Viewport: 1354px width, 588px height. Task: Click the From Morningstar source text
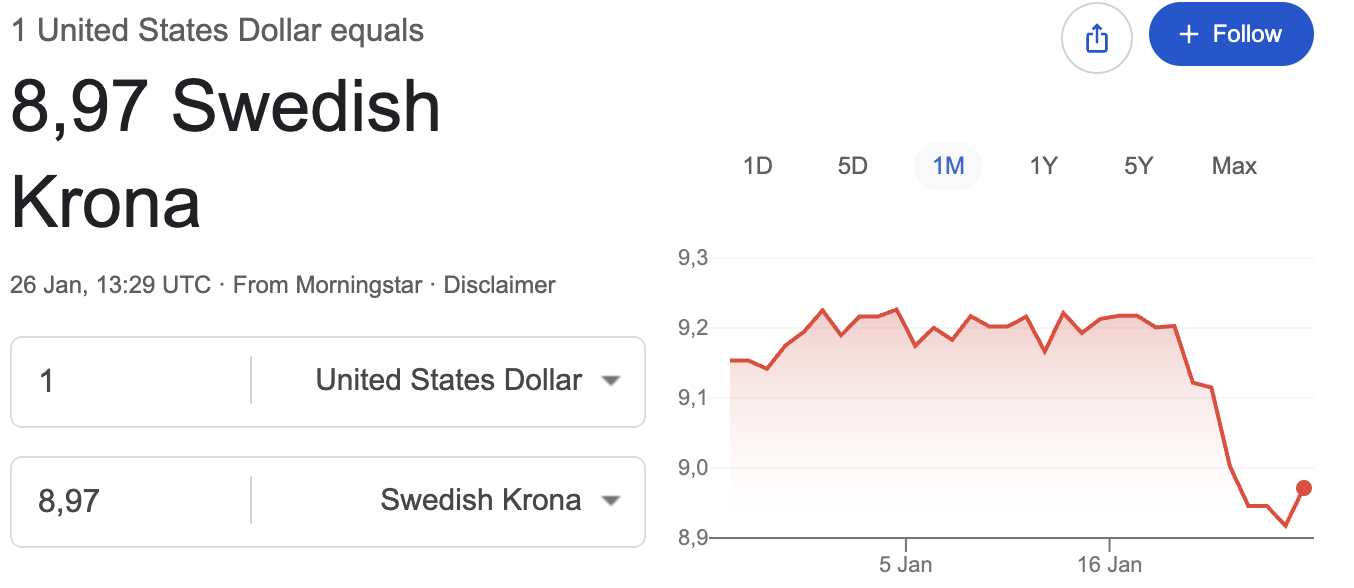[x=327, y=285]
